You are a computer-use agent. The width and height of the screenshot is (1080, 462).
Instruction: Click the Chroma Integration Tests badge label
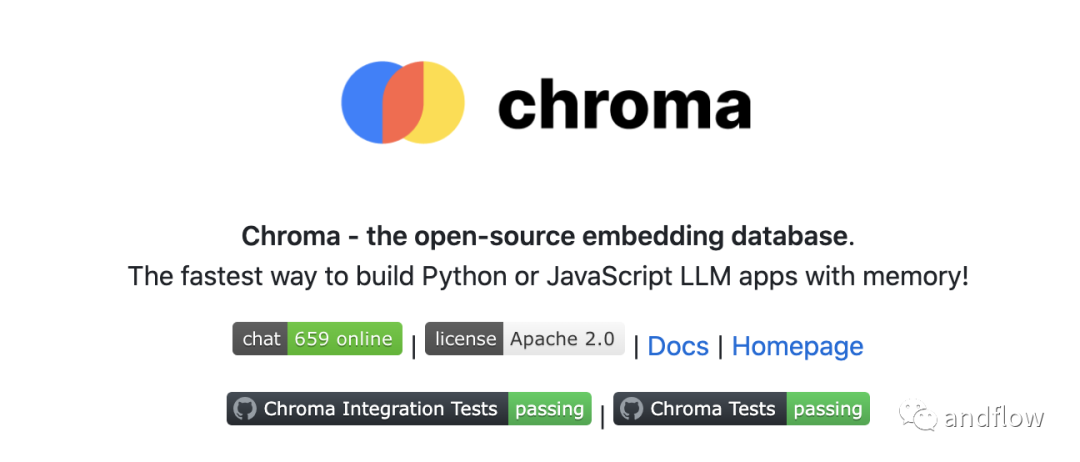380,409
